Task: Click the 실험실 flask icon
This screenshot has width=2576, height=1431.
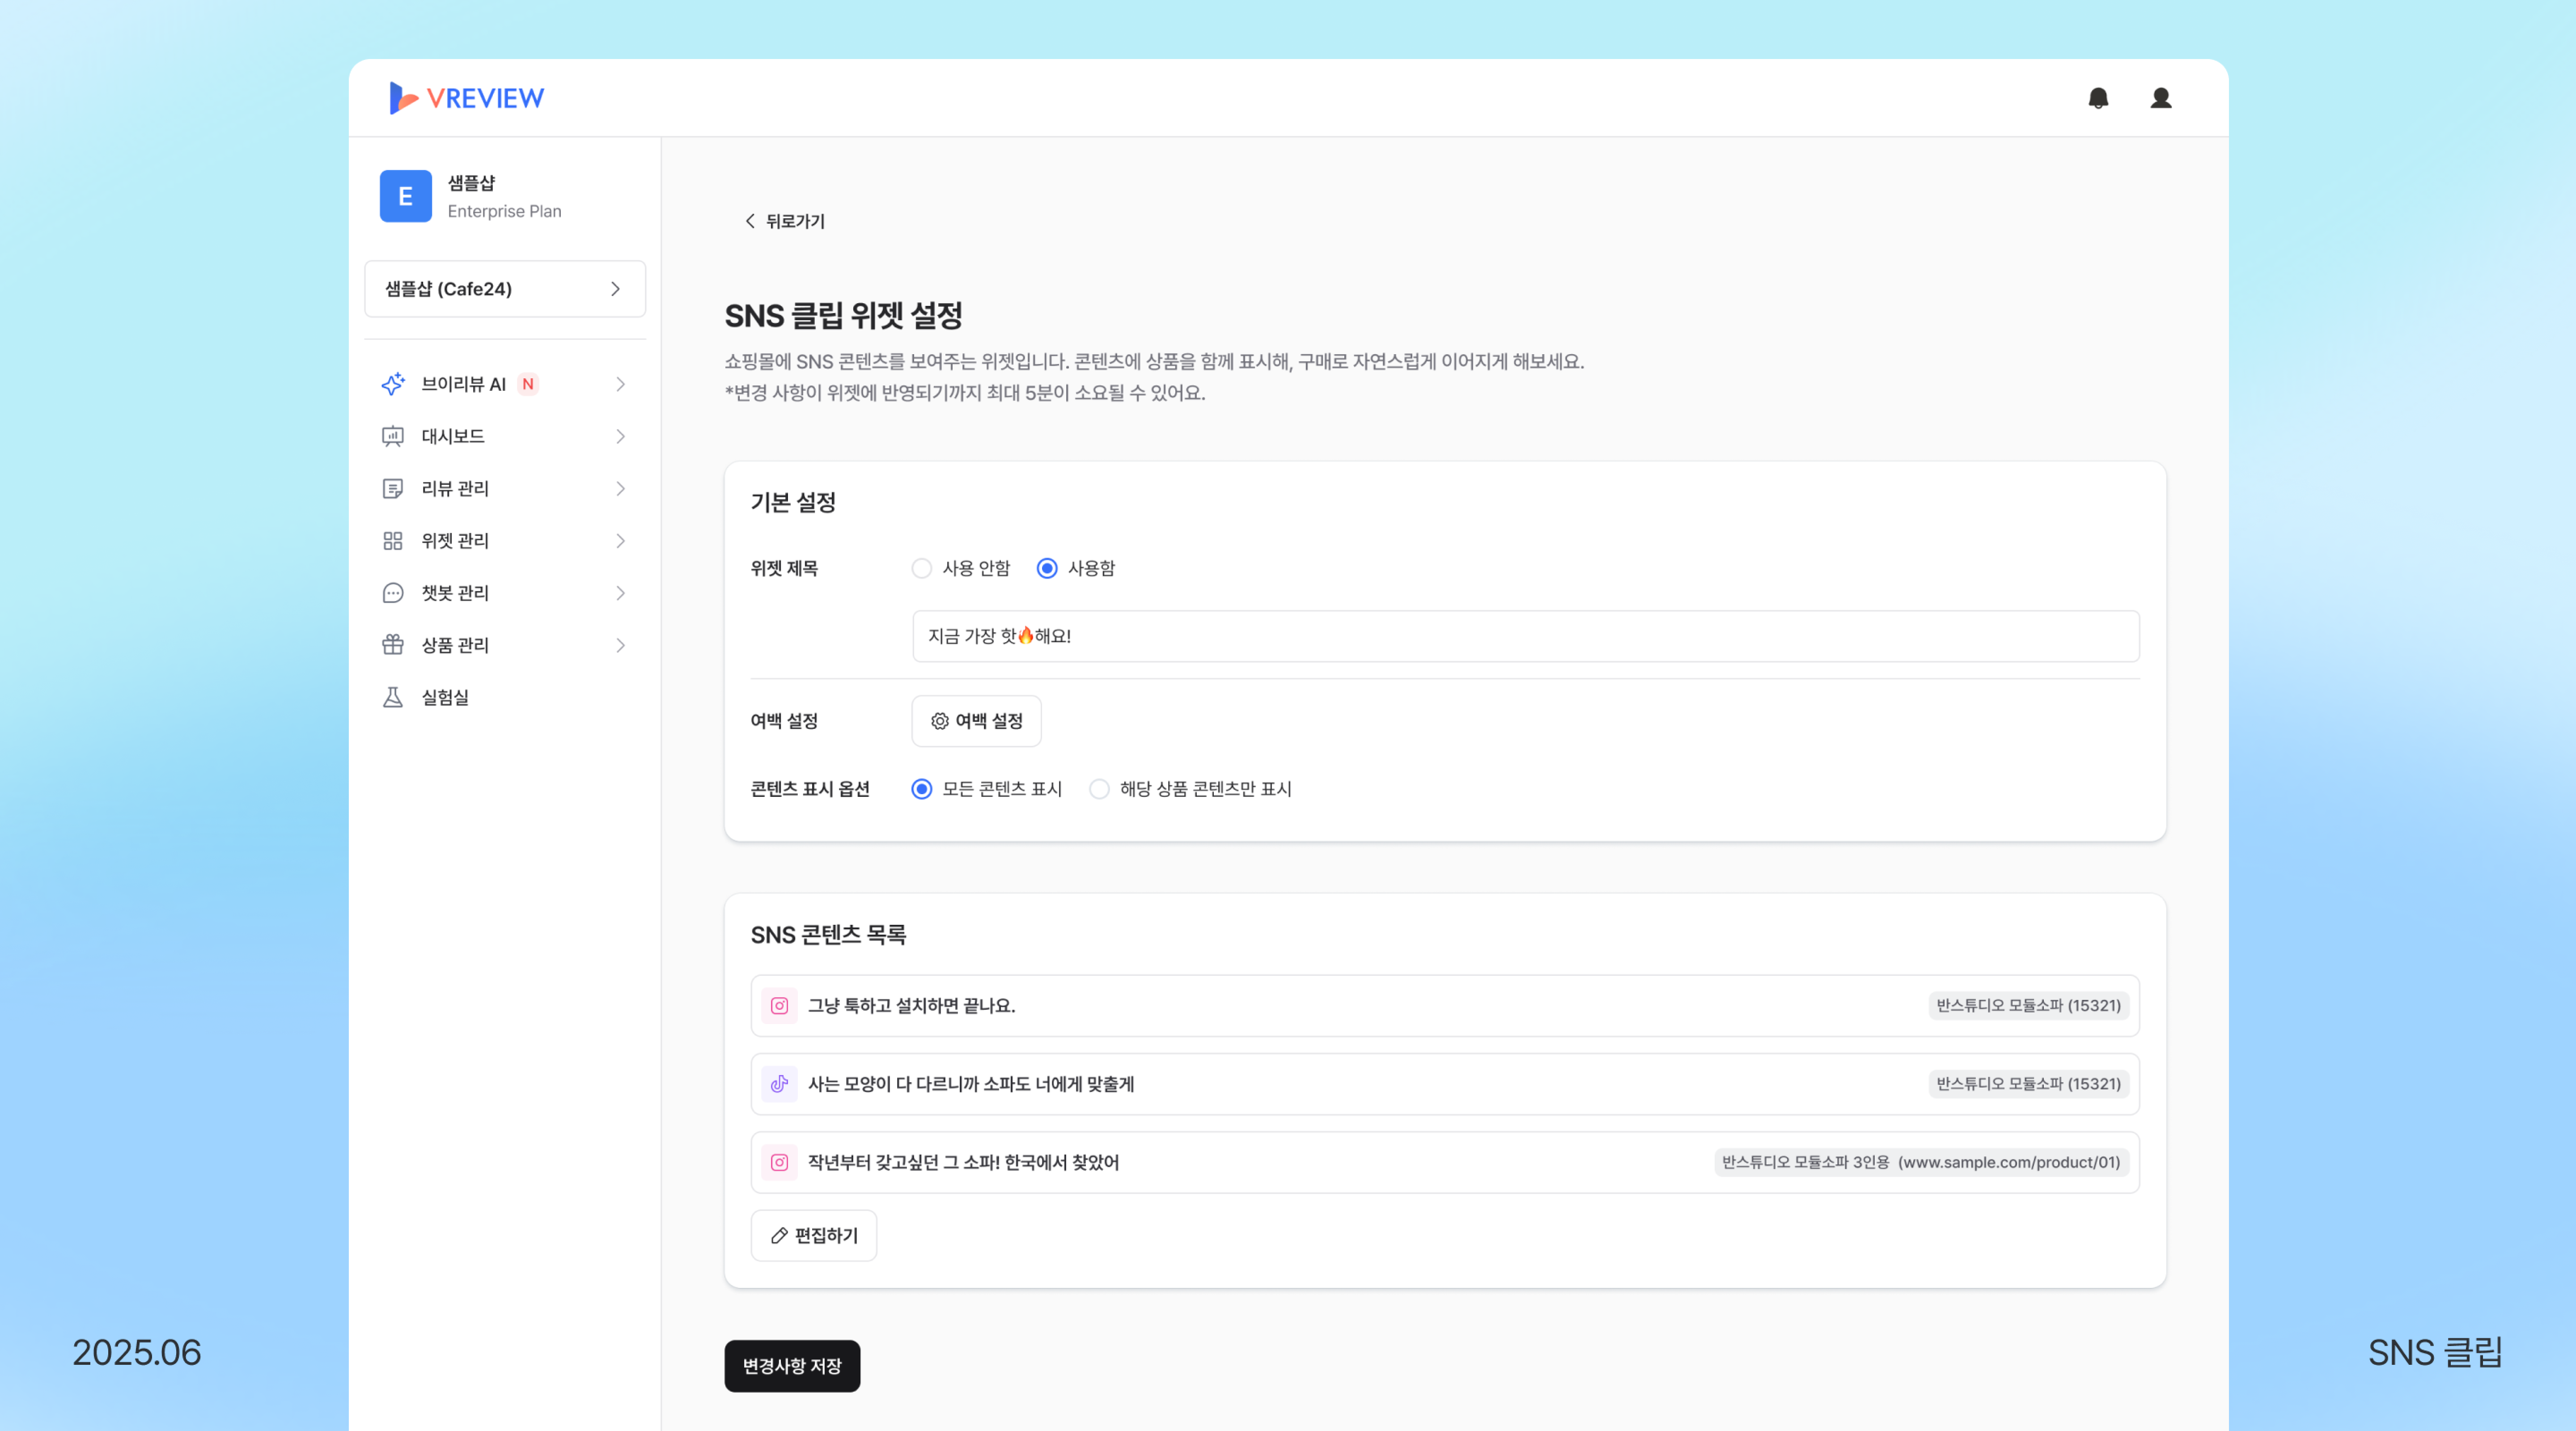Action: click(x=393, y=697)
